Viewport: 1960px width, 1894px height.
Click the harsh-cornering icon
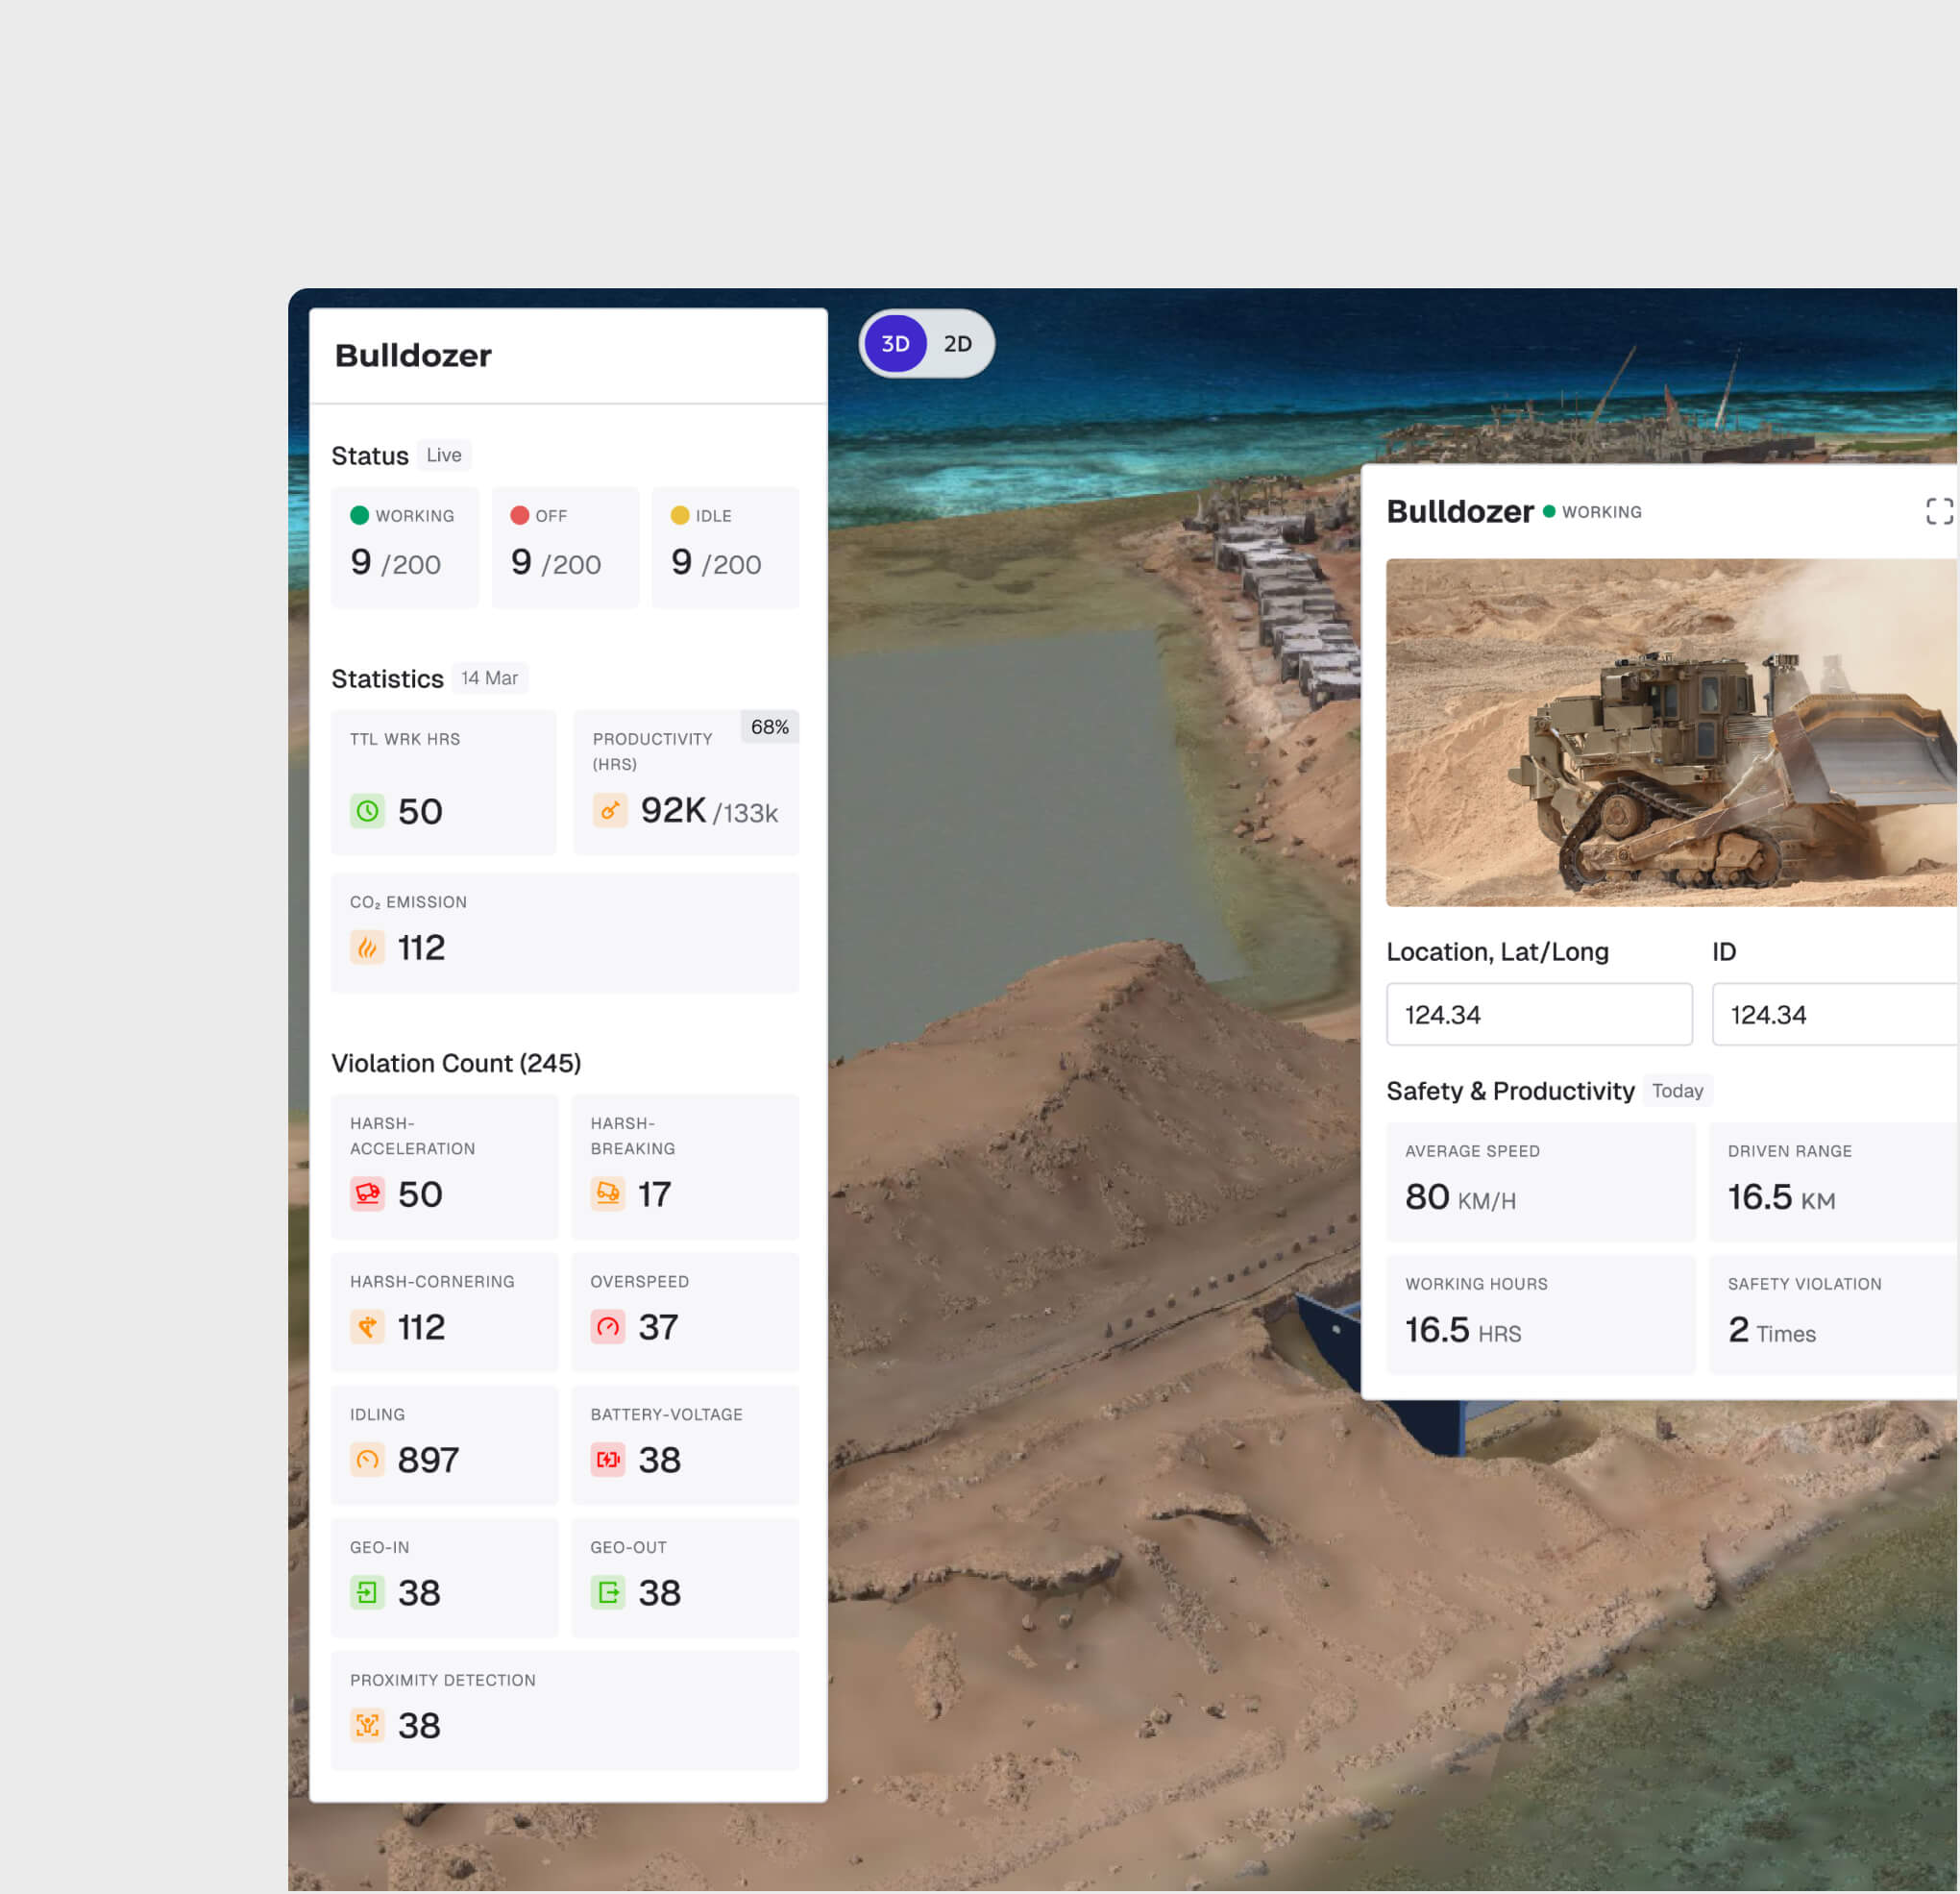click(367, 1327)
